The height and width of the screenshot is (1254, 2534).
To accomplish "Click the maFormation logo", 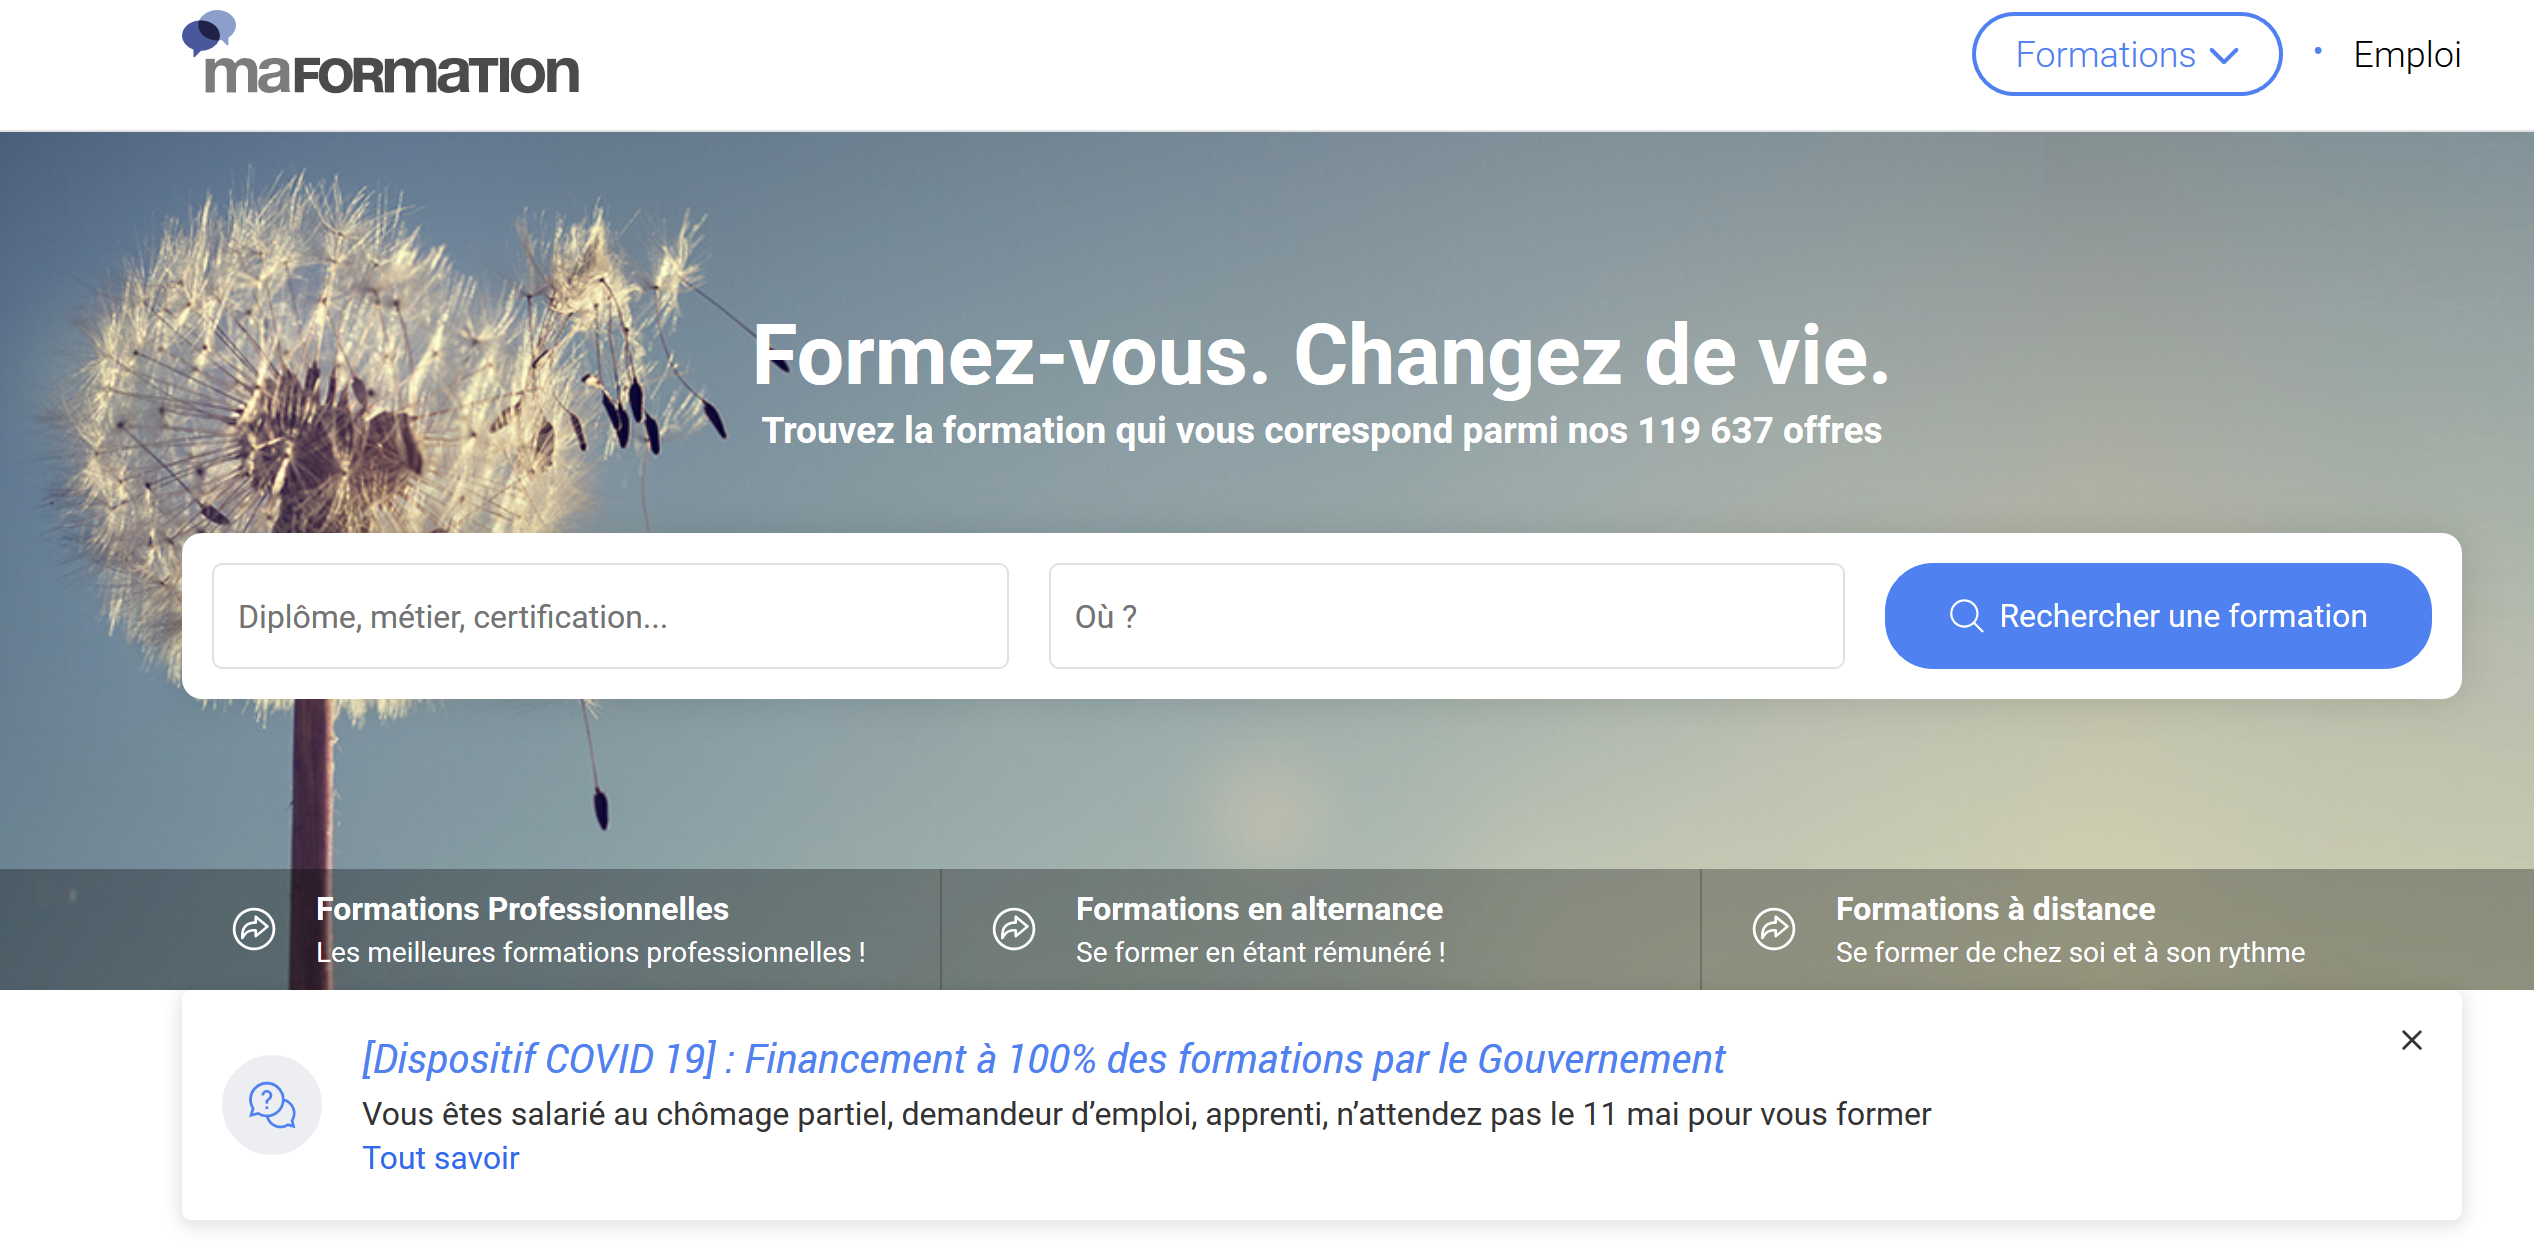I will 390,73.
